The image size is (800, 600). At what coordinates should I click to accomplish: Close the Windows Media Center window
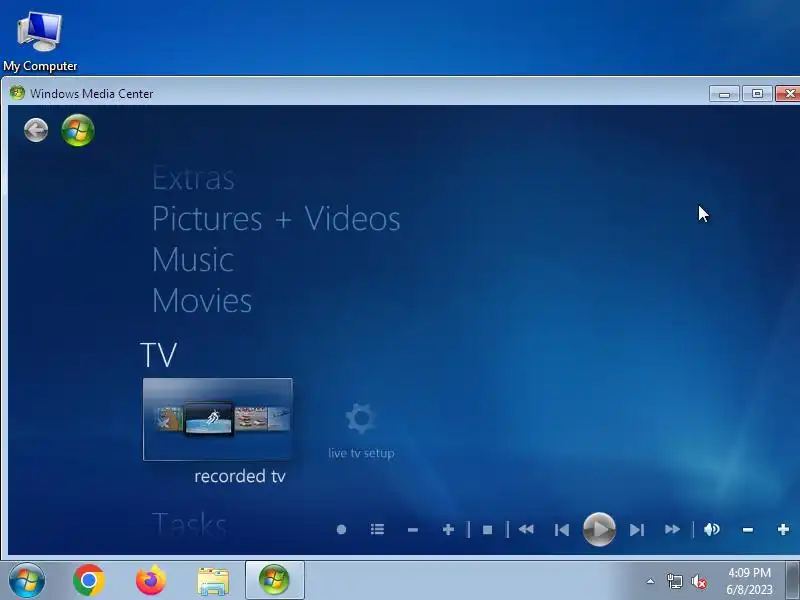click(788, 94)
